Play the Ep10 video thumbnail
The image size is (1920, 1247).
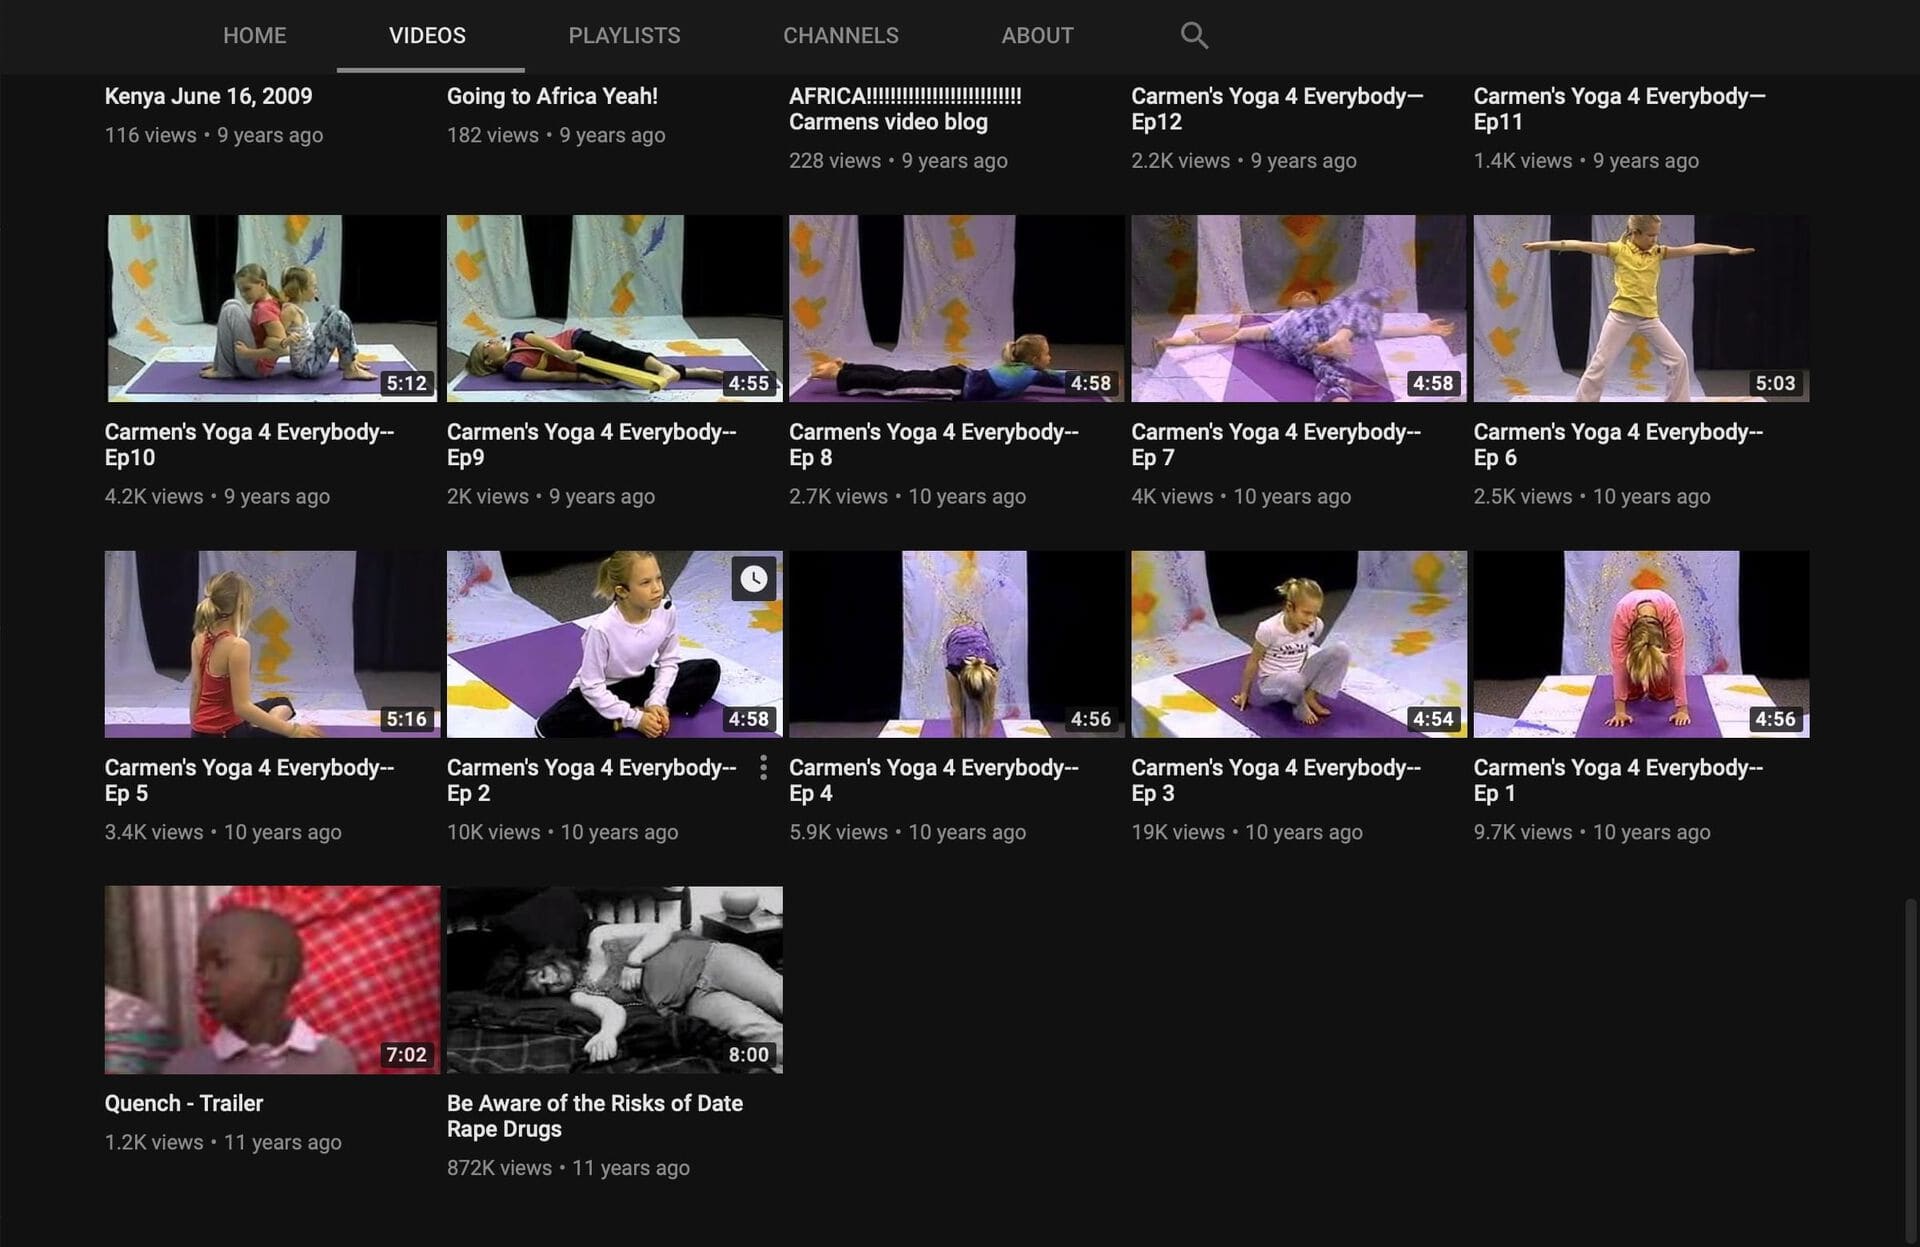coord(272,309)
